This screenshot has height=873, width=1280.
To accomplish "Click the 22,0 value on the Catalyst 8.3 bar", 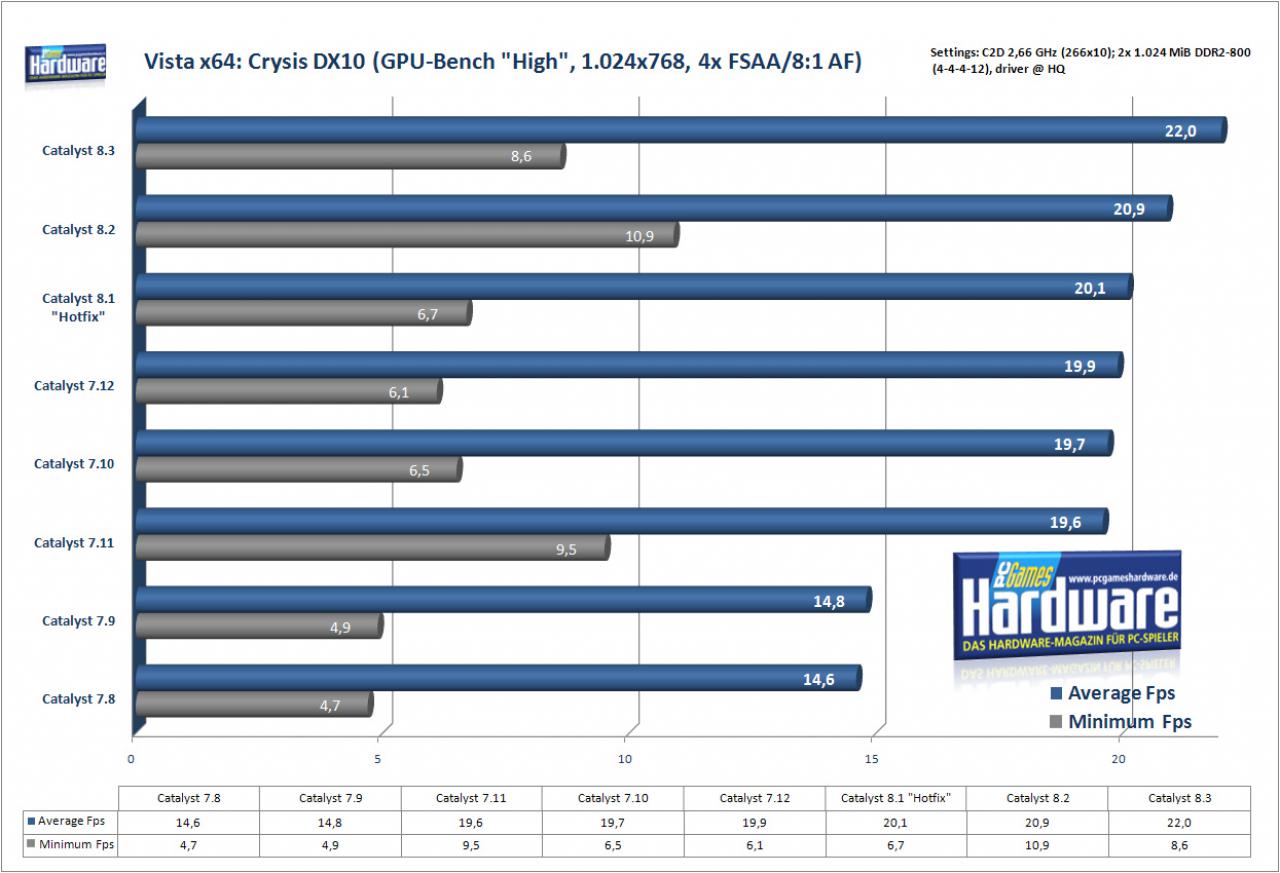I will pyautogui.click(x=1180, y=131).
